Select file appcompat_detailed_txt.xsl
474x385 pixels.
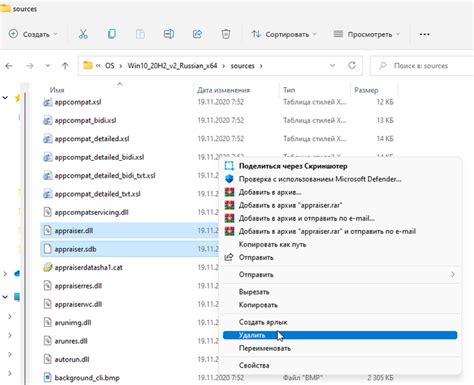97,194
